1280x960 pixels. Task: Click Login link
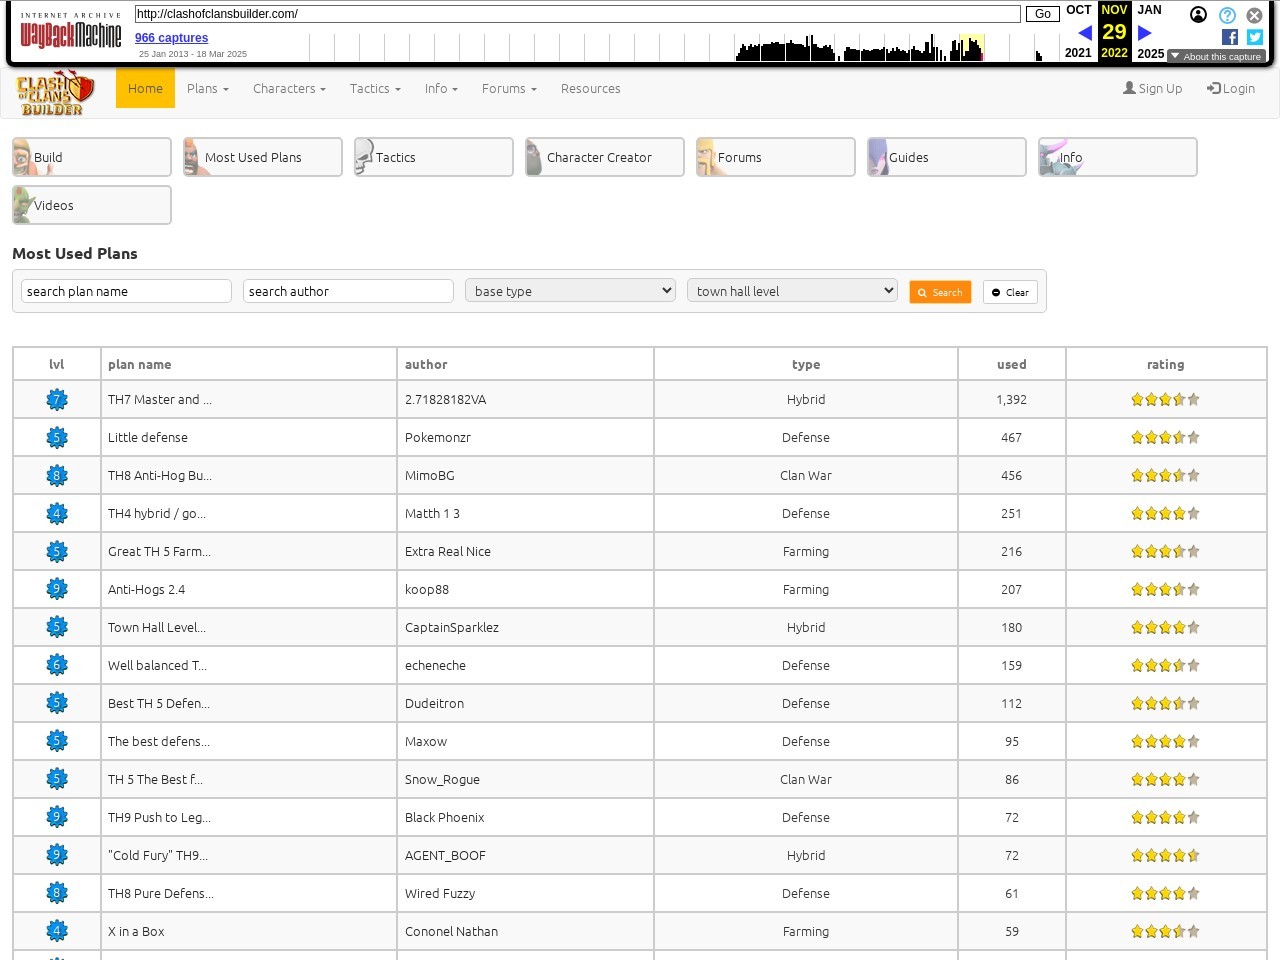click(1231, 89)
